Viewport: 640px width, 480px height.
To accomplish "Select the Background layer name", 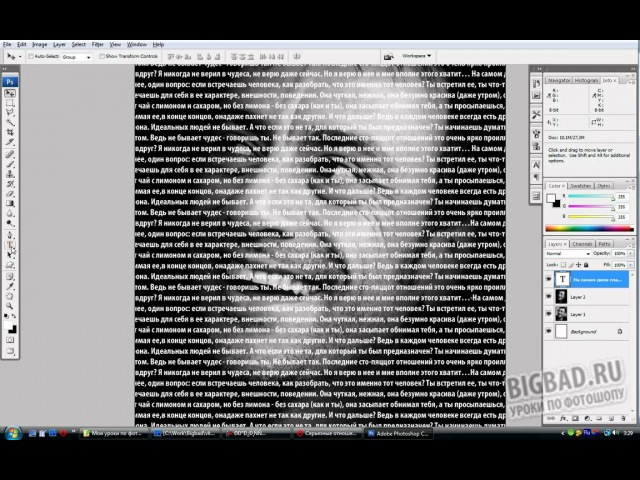I will 583,332.
